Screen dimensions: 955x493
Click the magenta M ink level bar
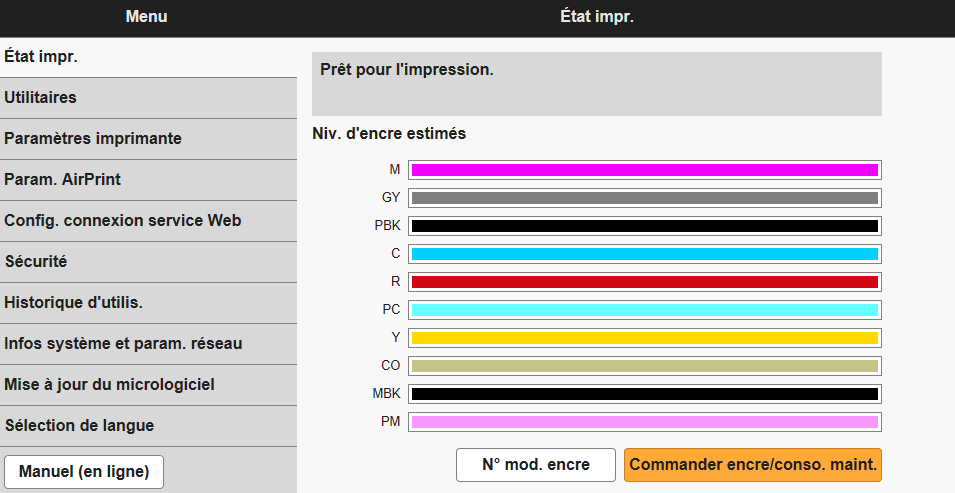[x=644, y=170]
